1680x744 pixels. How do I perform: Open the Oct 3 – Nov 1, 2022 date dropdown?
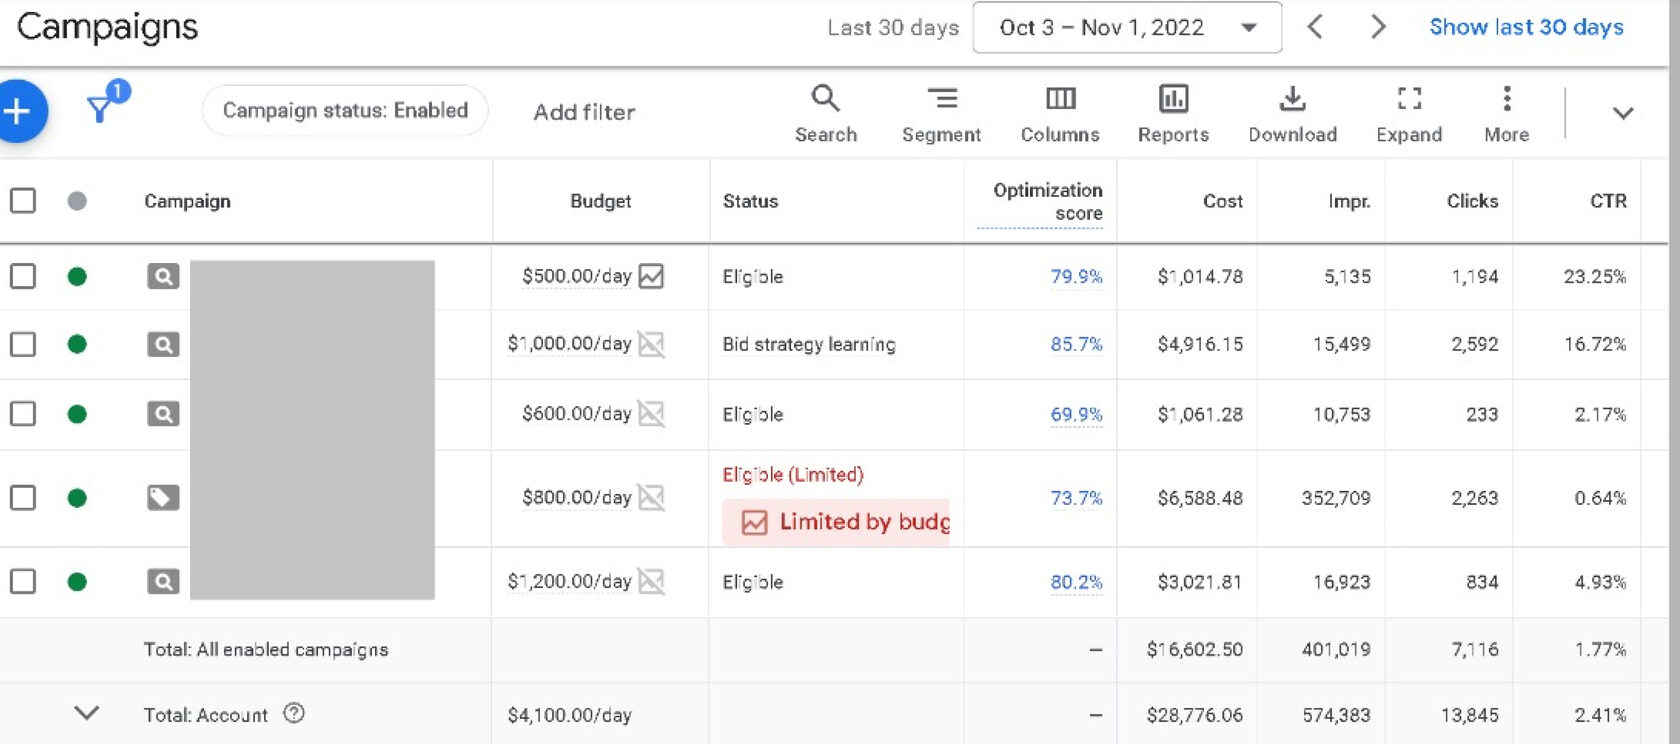[1127, 28]
